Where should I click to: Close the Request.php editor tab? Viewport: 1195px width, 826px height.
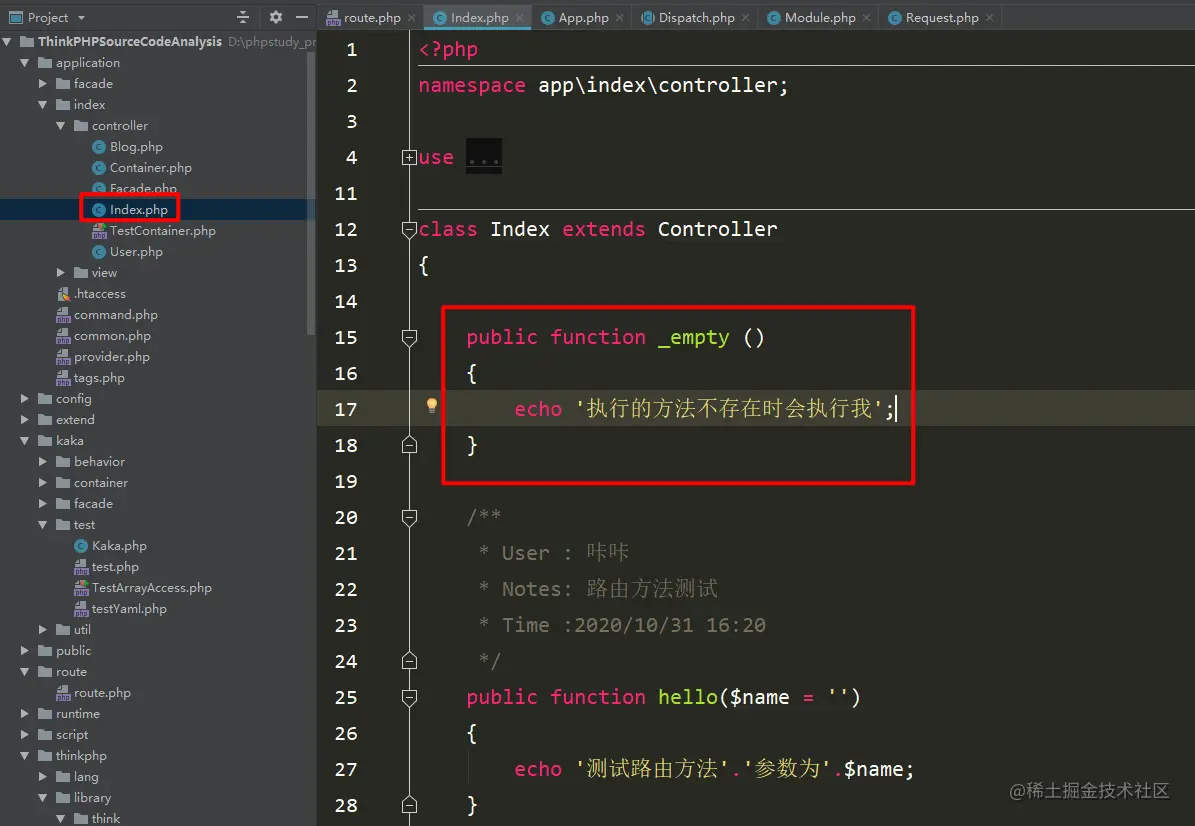pyautogui.click(x=989, y=17)
